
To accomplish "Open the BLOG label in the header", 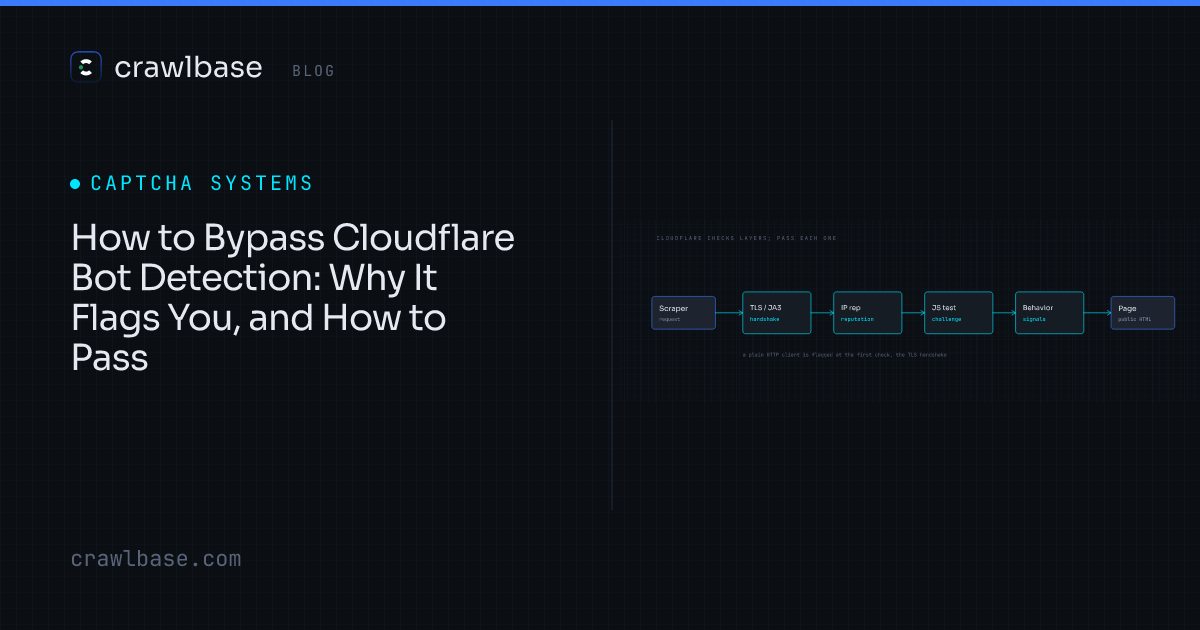I will (x=314, y=71).
